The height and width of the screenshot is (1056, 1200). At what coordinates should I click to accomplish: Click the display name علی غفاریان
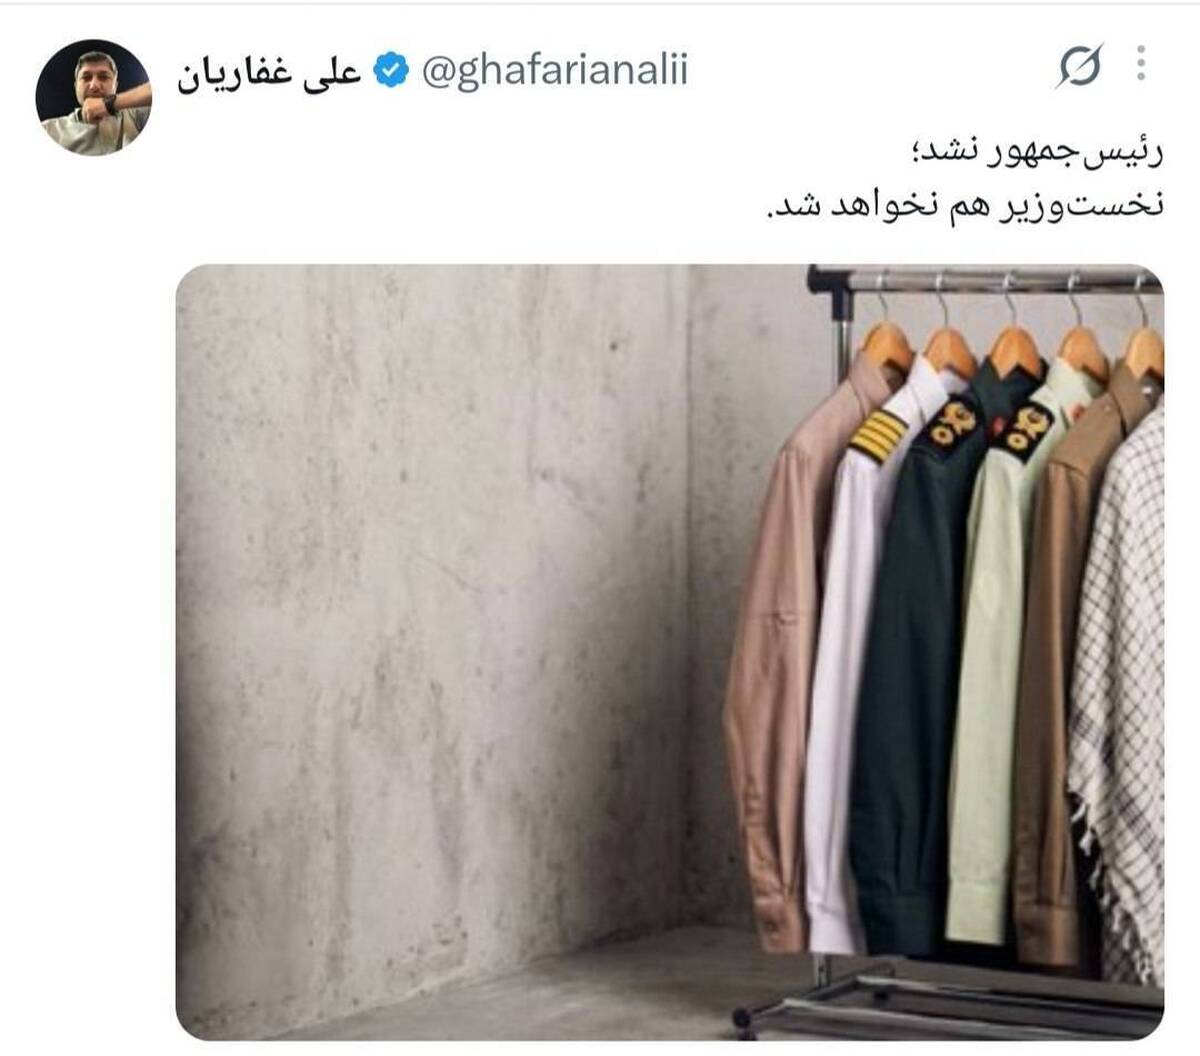[x=269, y=73]
